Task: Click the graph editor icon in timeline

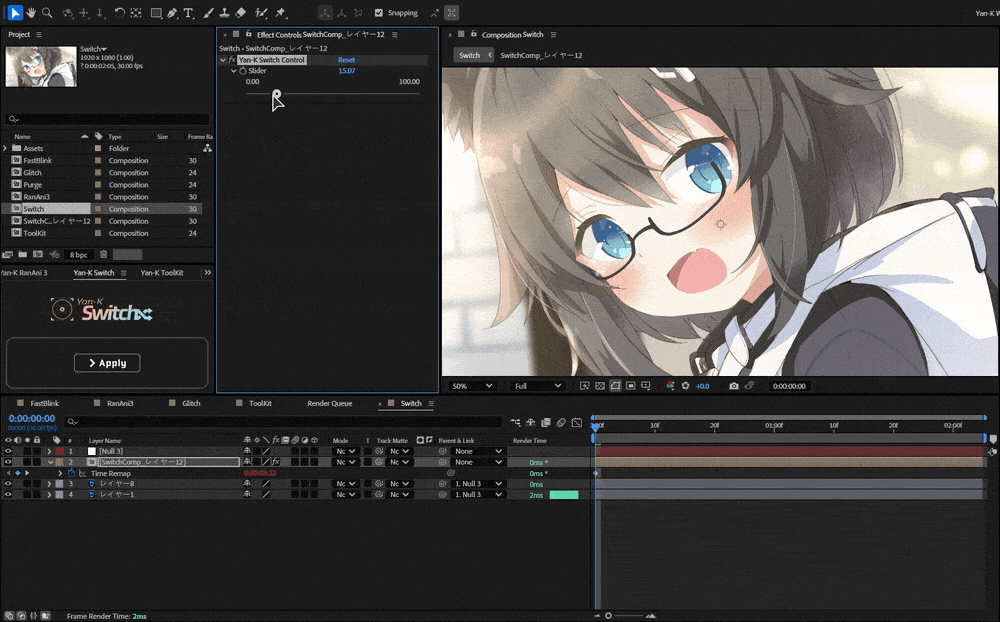Action: 577,422
